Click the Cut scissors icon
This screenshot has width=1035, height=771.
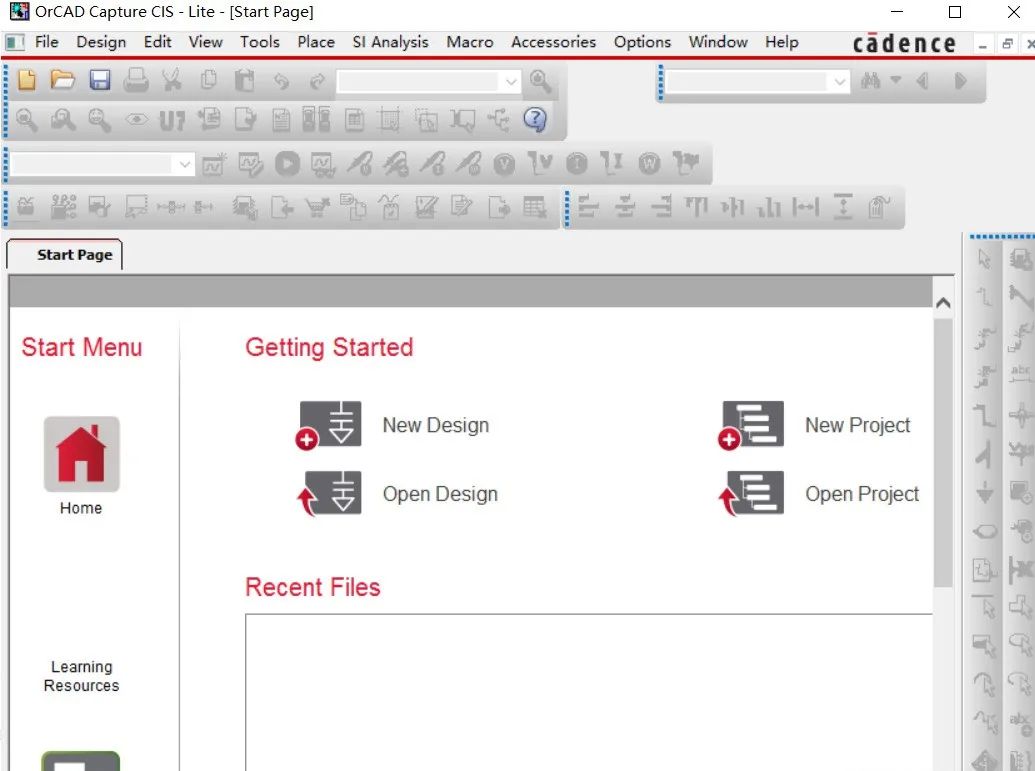(172, 81)
